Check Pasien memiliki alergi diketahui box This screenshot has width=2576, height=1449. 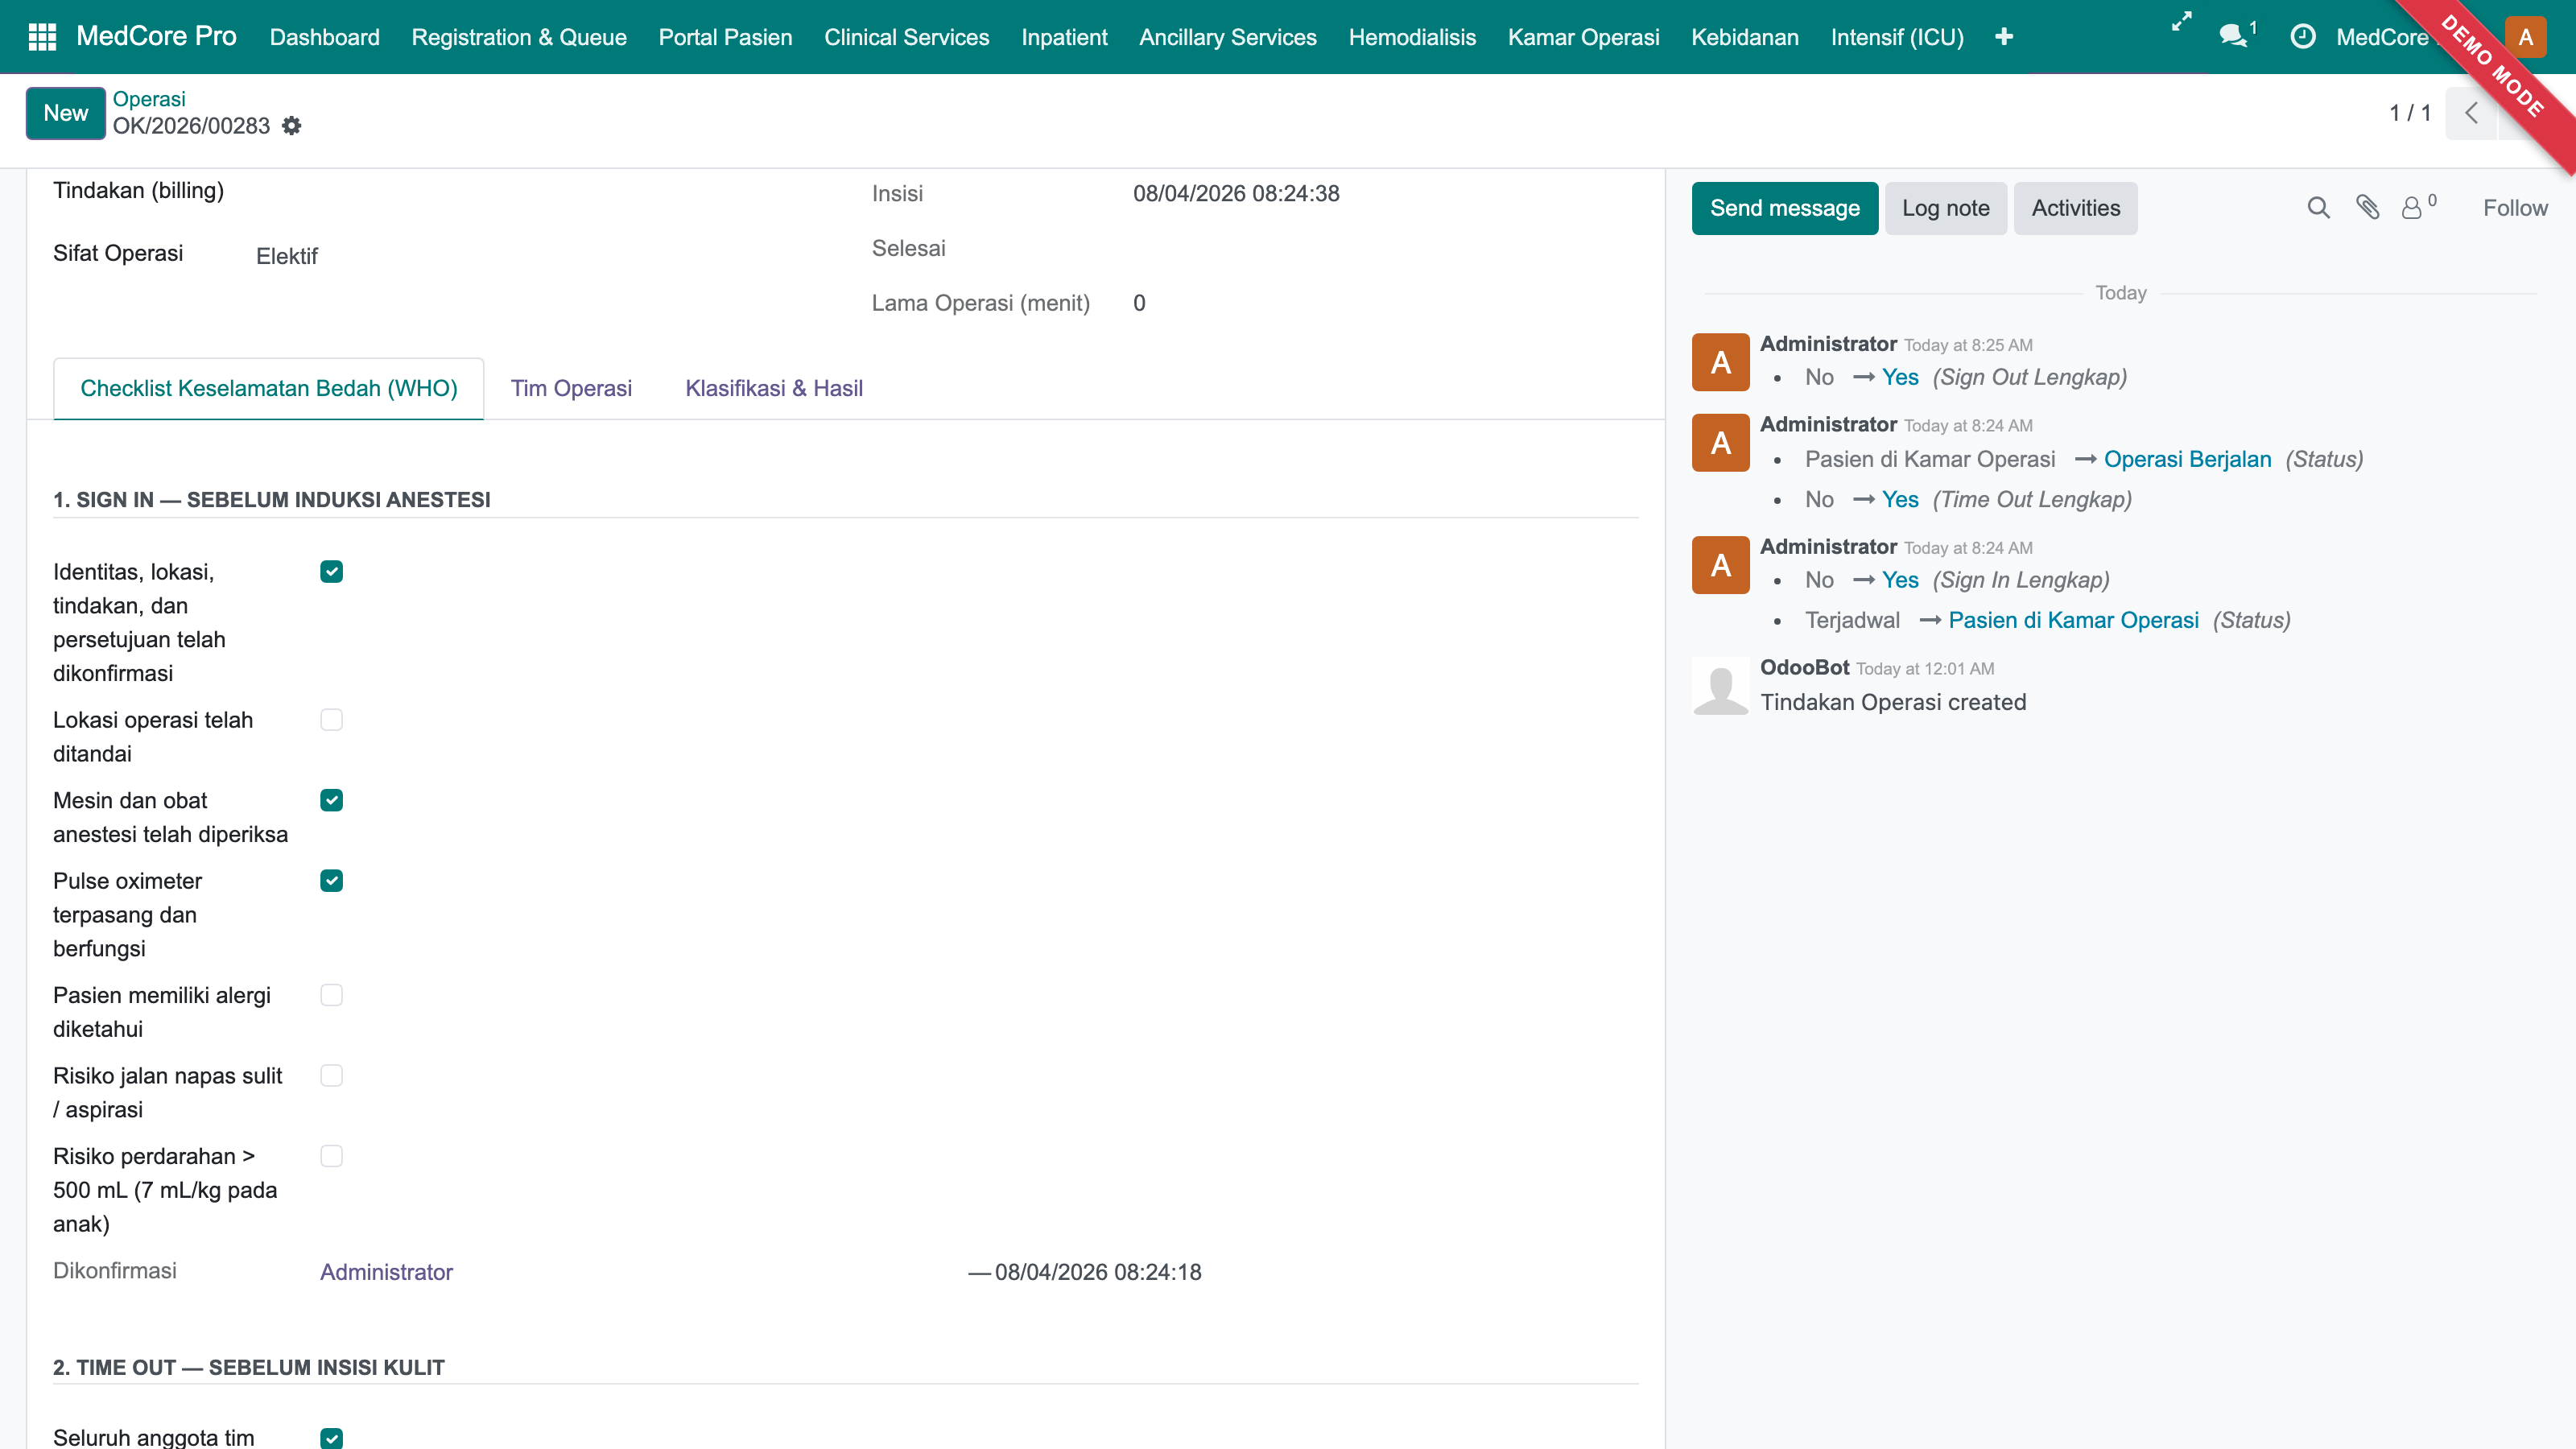tap(331, 995)
